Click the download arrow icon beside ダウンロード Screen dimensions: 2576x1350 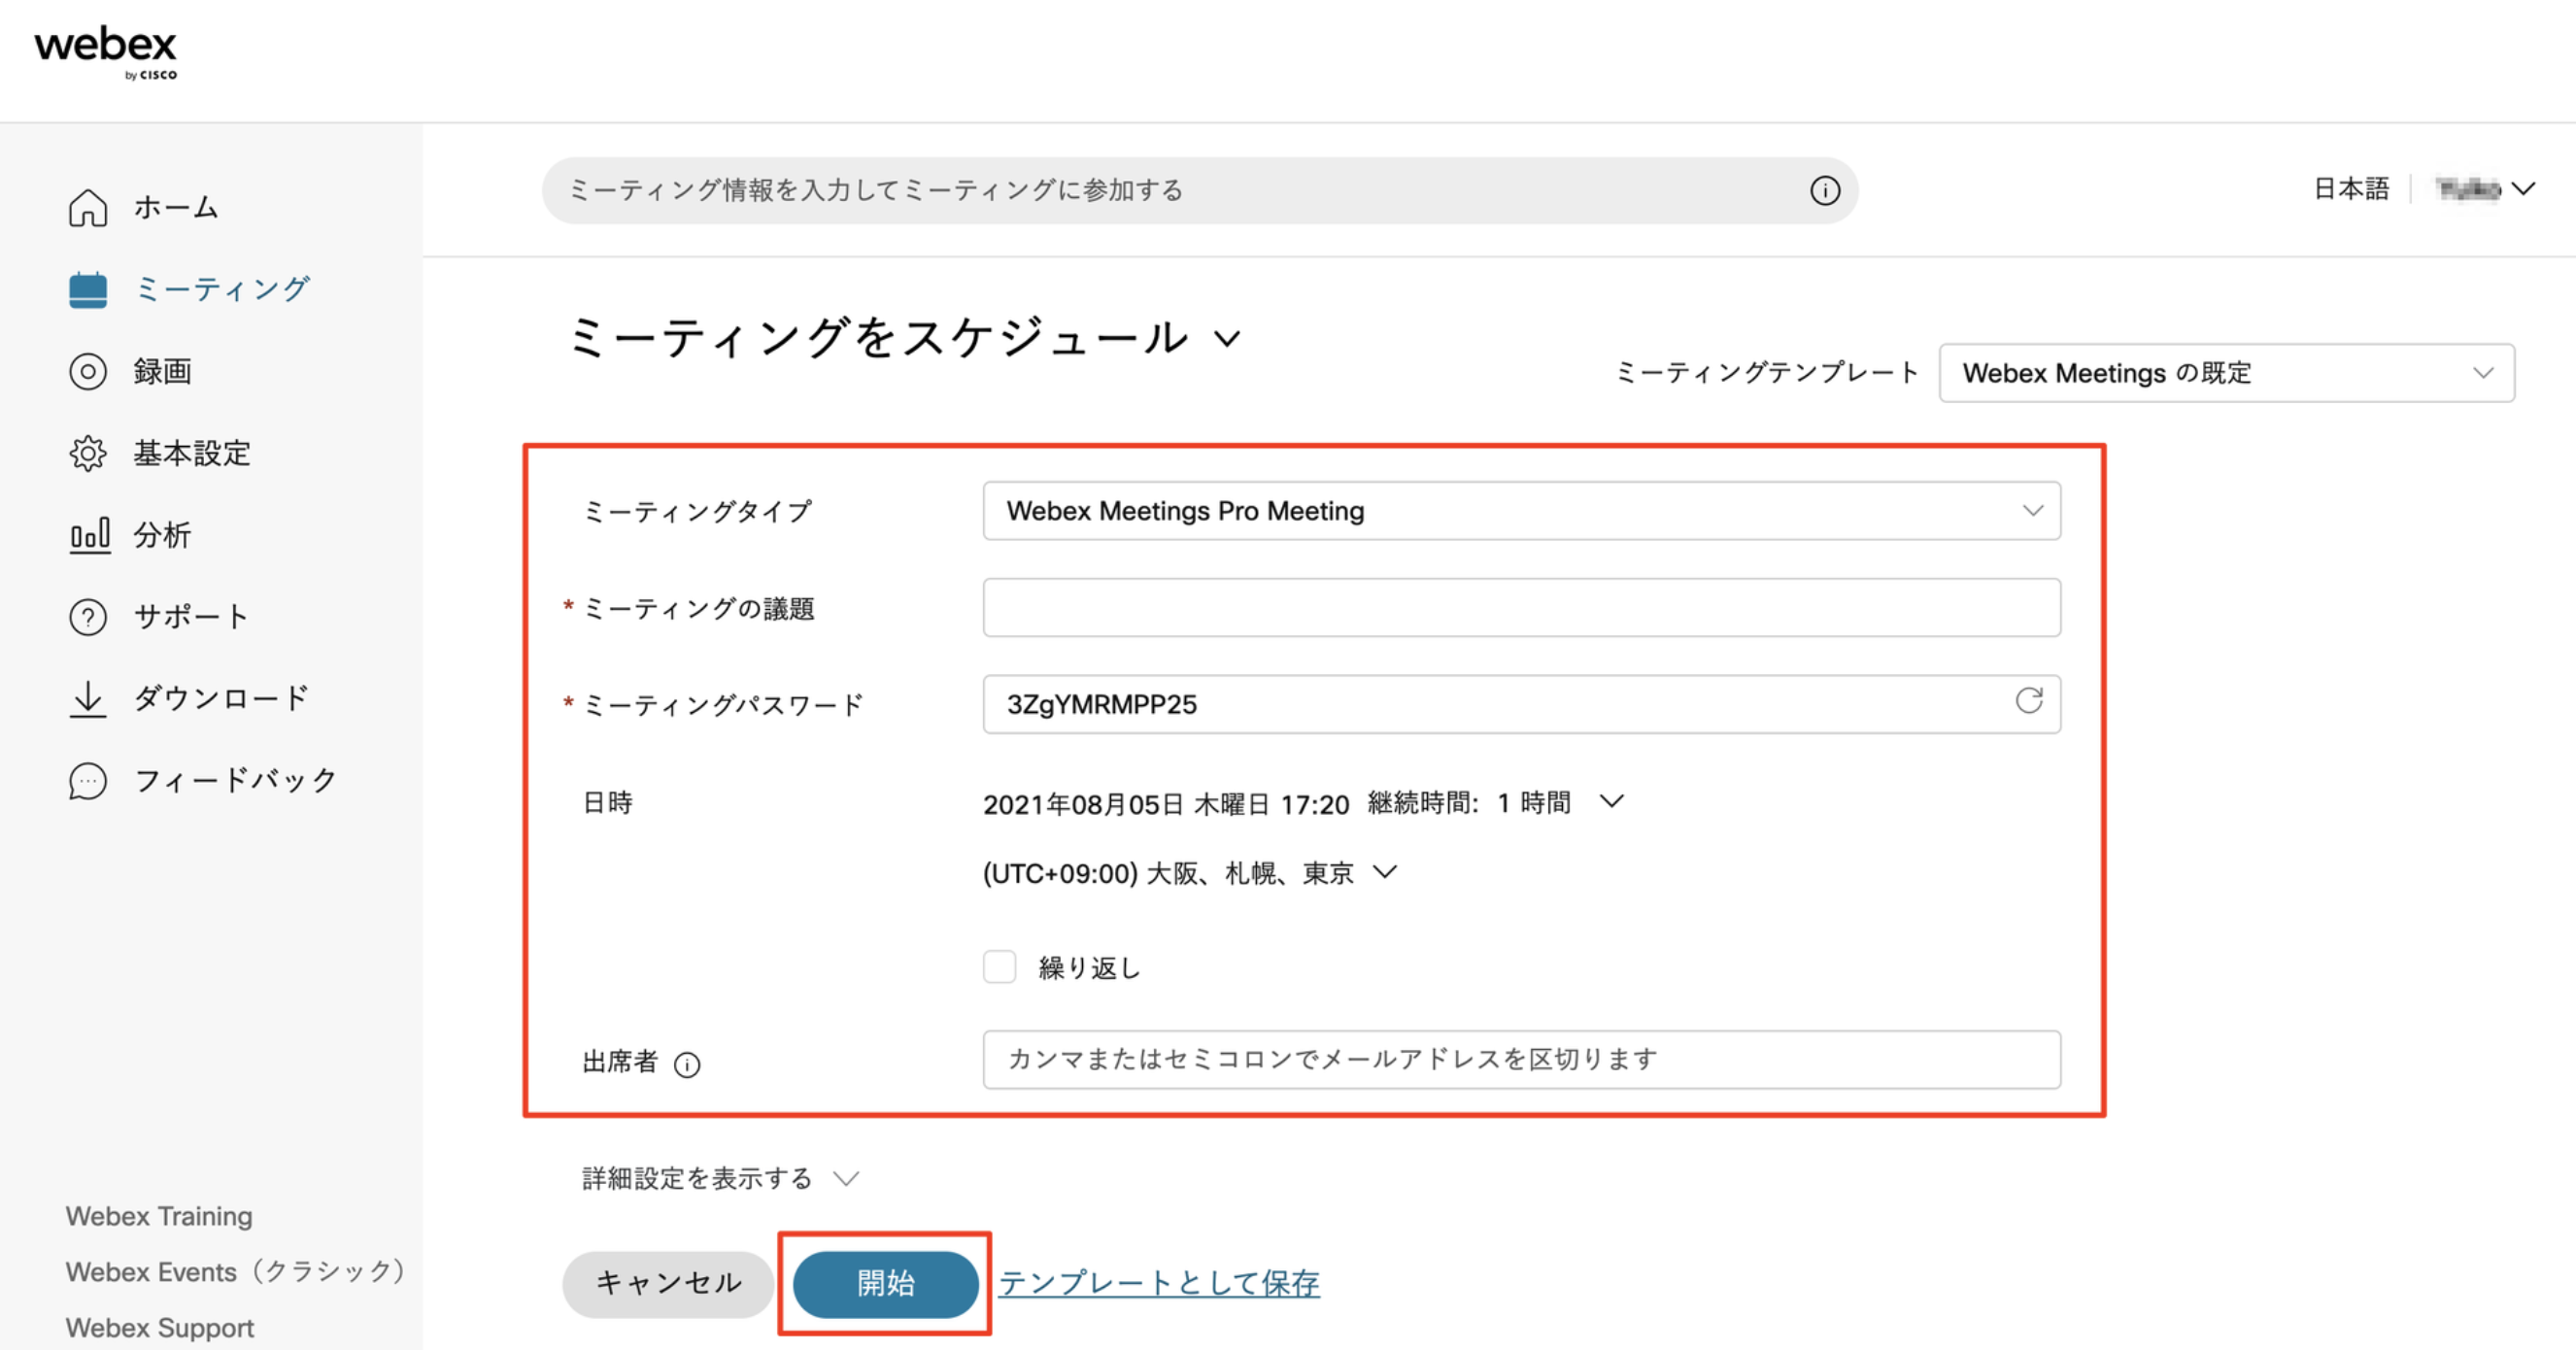point(88,699)
